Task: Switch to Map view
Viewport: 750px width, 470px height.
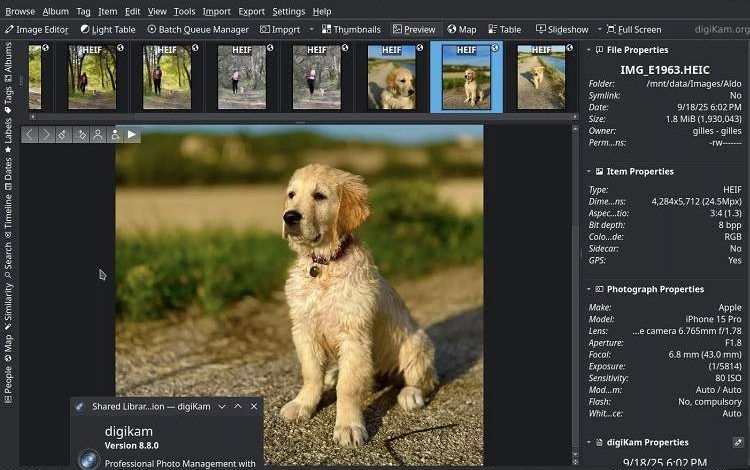Action: pyautogui.click(x=461, y=30)
